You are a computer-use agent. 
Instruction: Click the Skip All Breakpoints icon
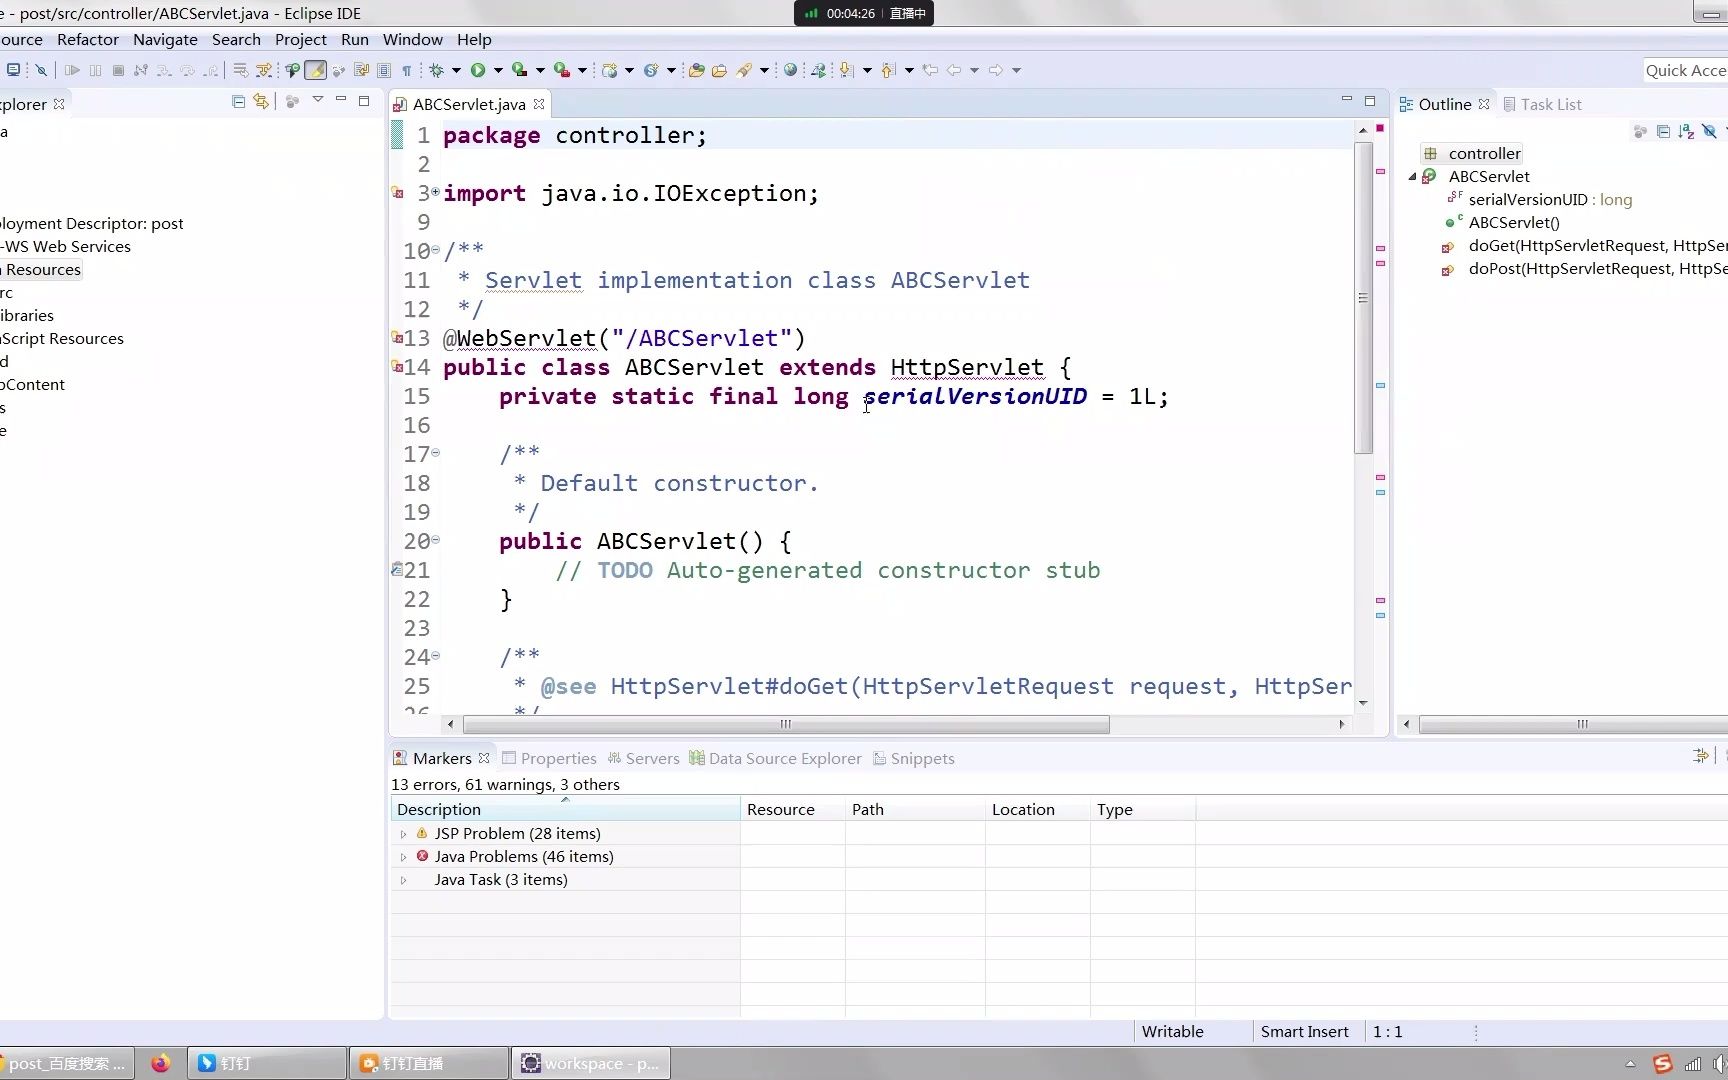tap(41, 70)
